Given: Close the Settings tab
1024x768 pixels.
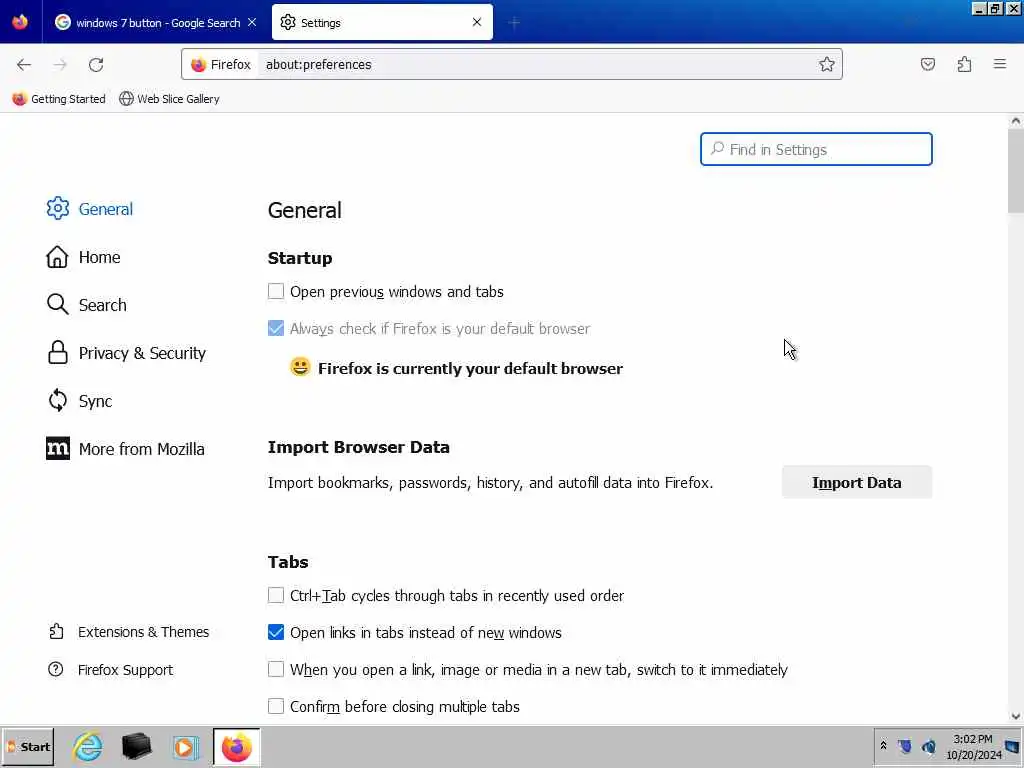Looking at the screenshot, I should 477,22.
